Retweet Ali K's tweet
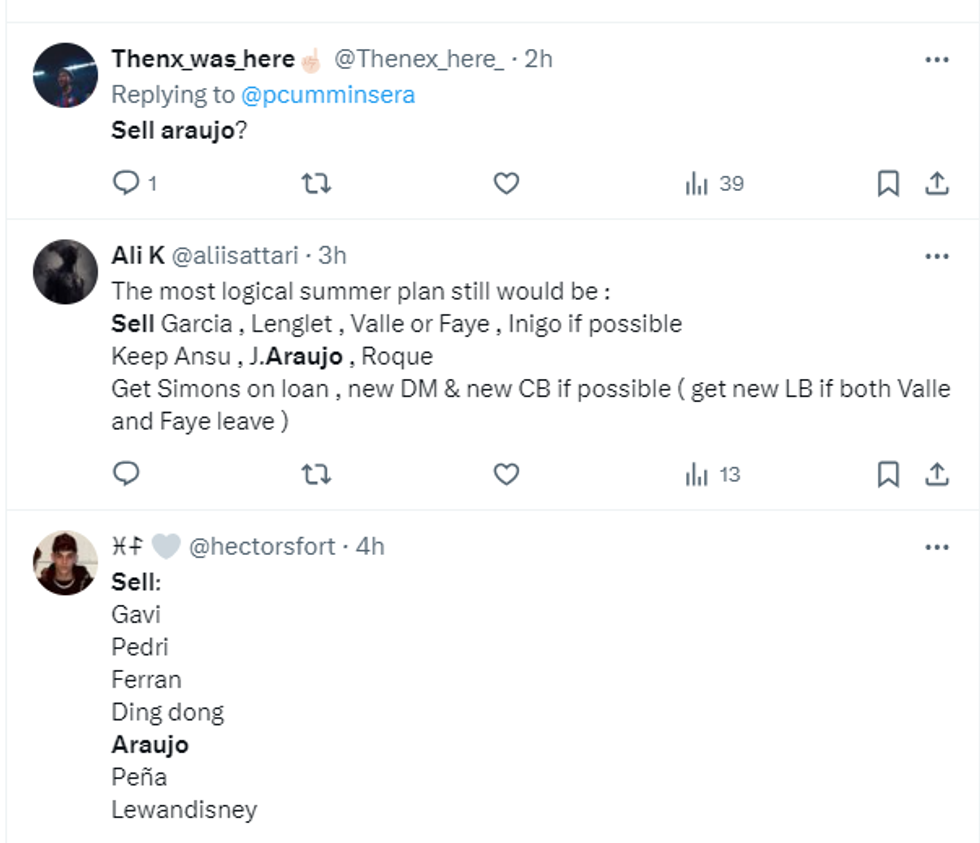This screenshot has height=843, width=980. [x=319, y=474]
